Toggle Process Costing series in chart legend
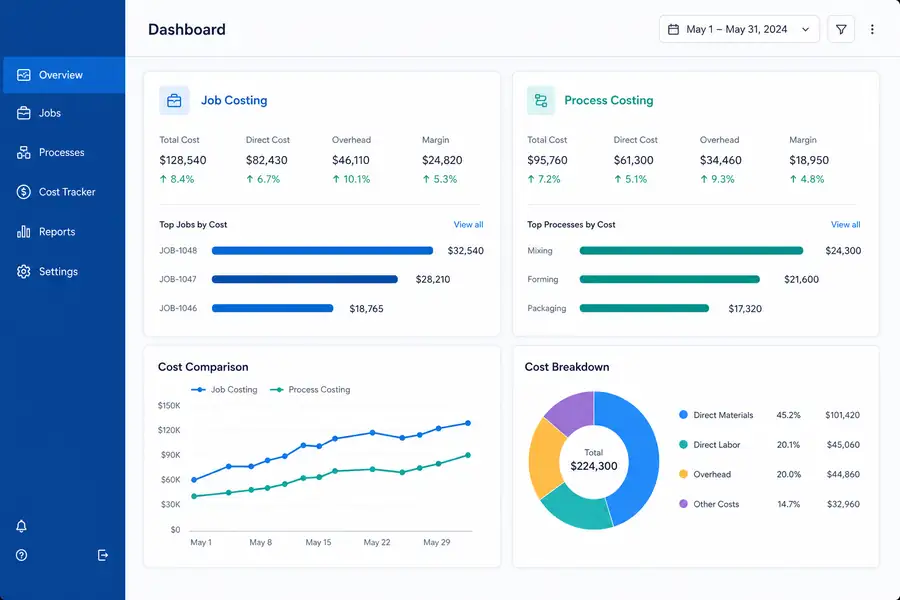The height and width of the screenshot is (600, 900). point(310,389)
